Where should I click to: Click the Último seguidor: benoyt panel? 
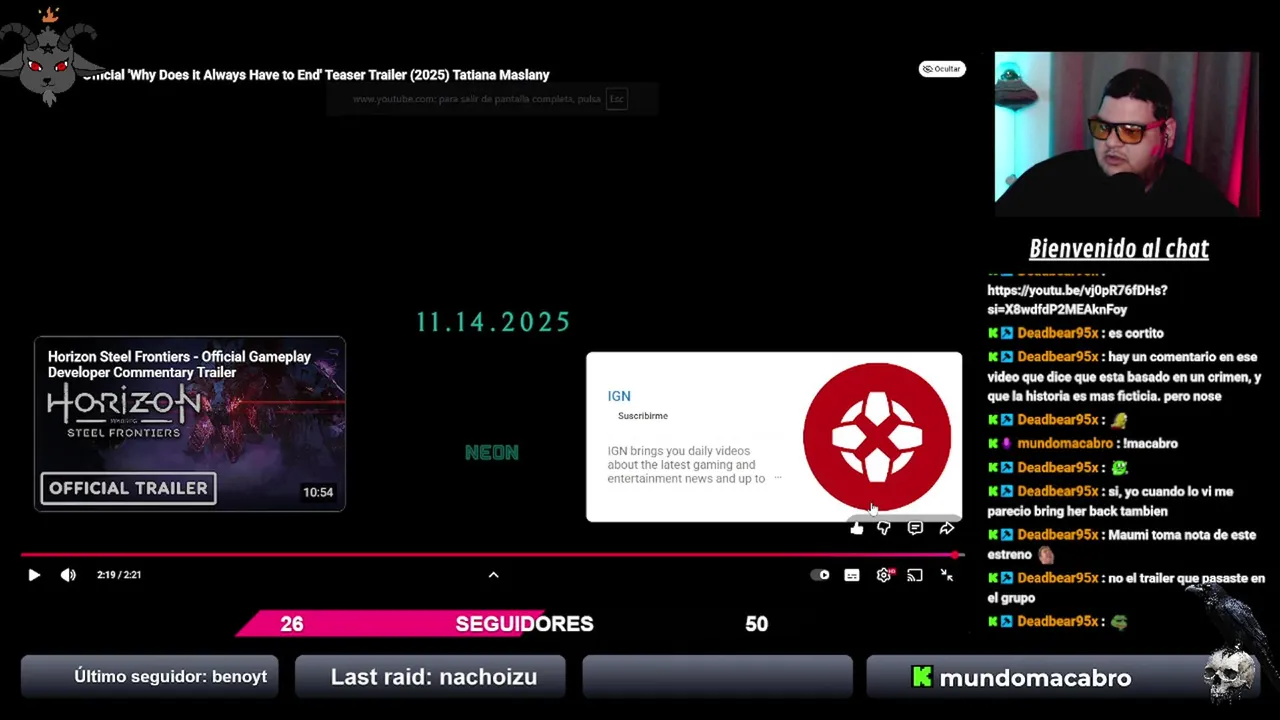click(x=149, y=677)
